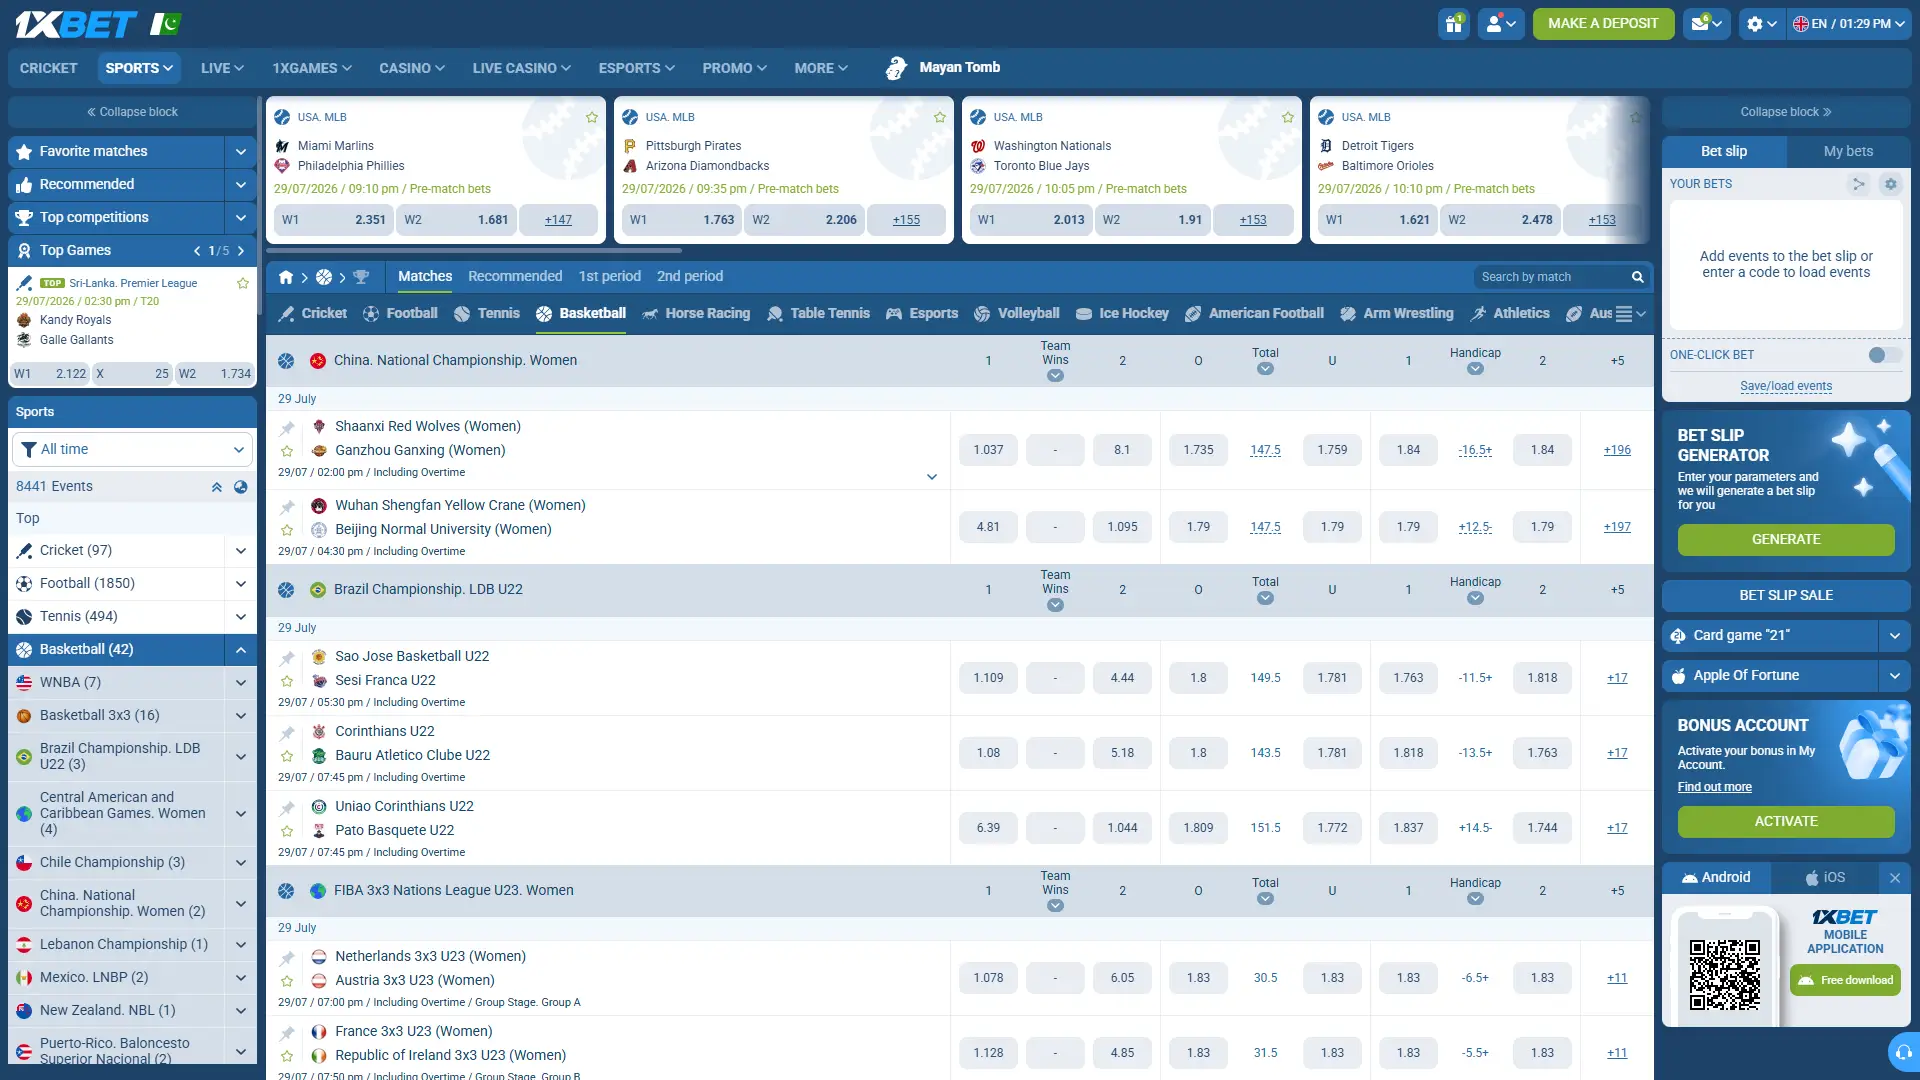
Task: Open the ESPORTS menu
Action: (x=636, y=68)
